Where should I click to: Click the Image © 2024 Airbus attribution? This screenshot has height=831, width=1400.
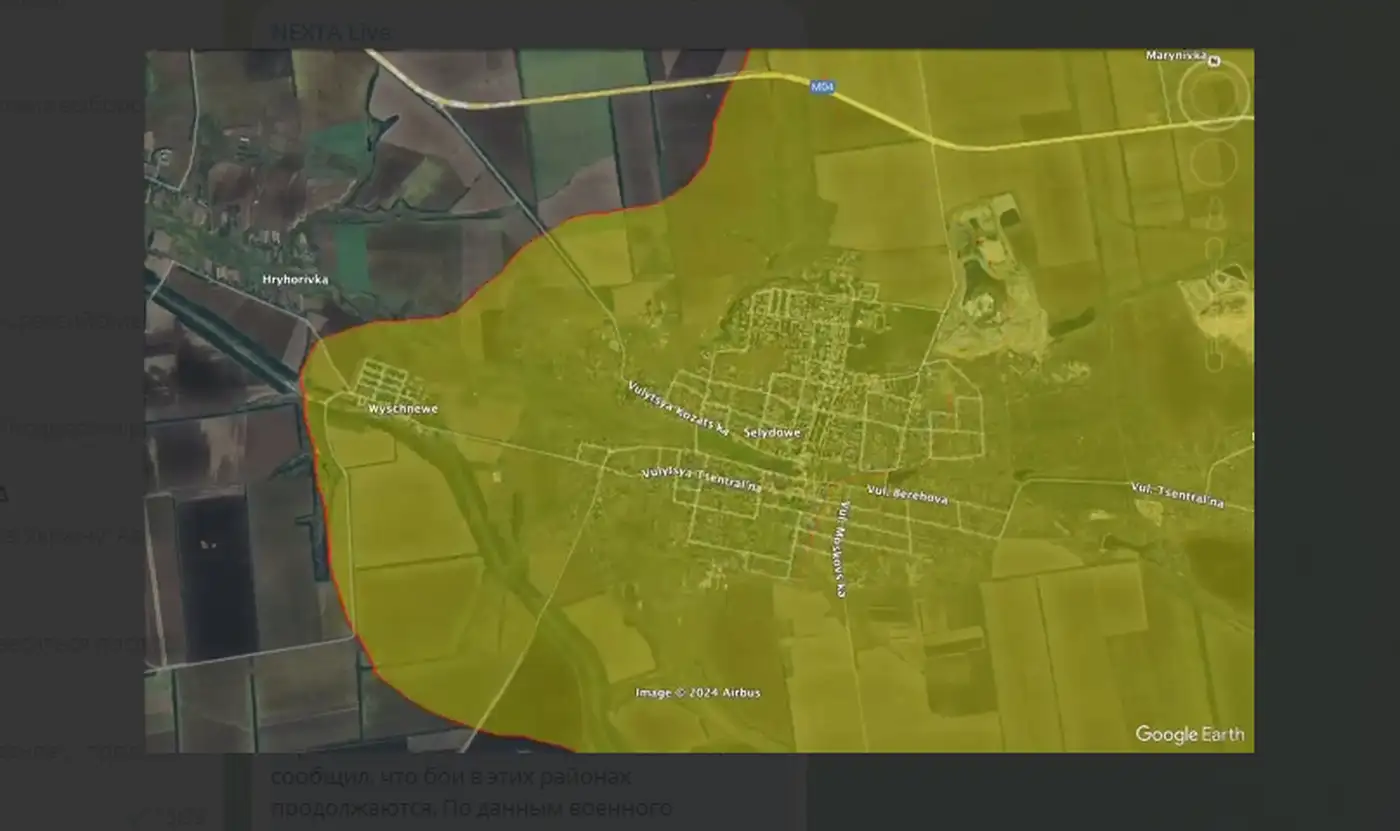click(x=698, y=693)
